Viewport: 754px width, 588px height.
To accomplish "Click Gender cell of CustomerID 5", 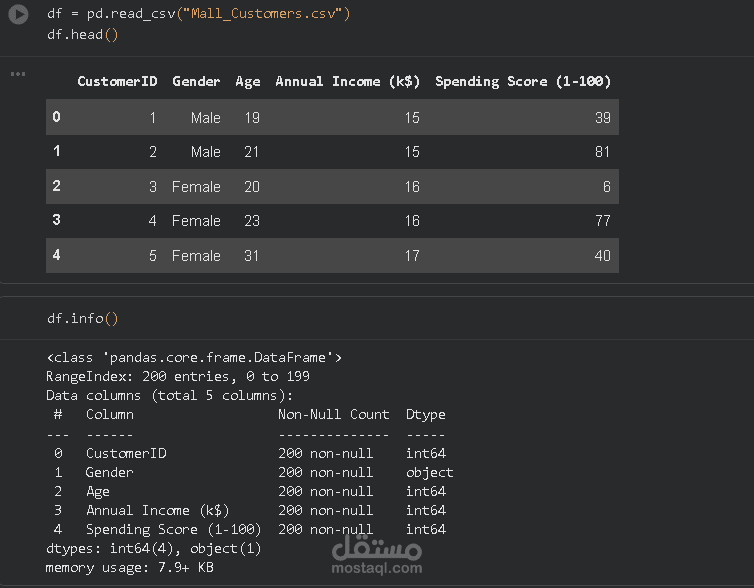I will [x=196, y=256].
